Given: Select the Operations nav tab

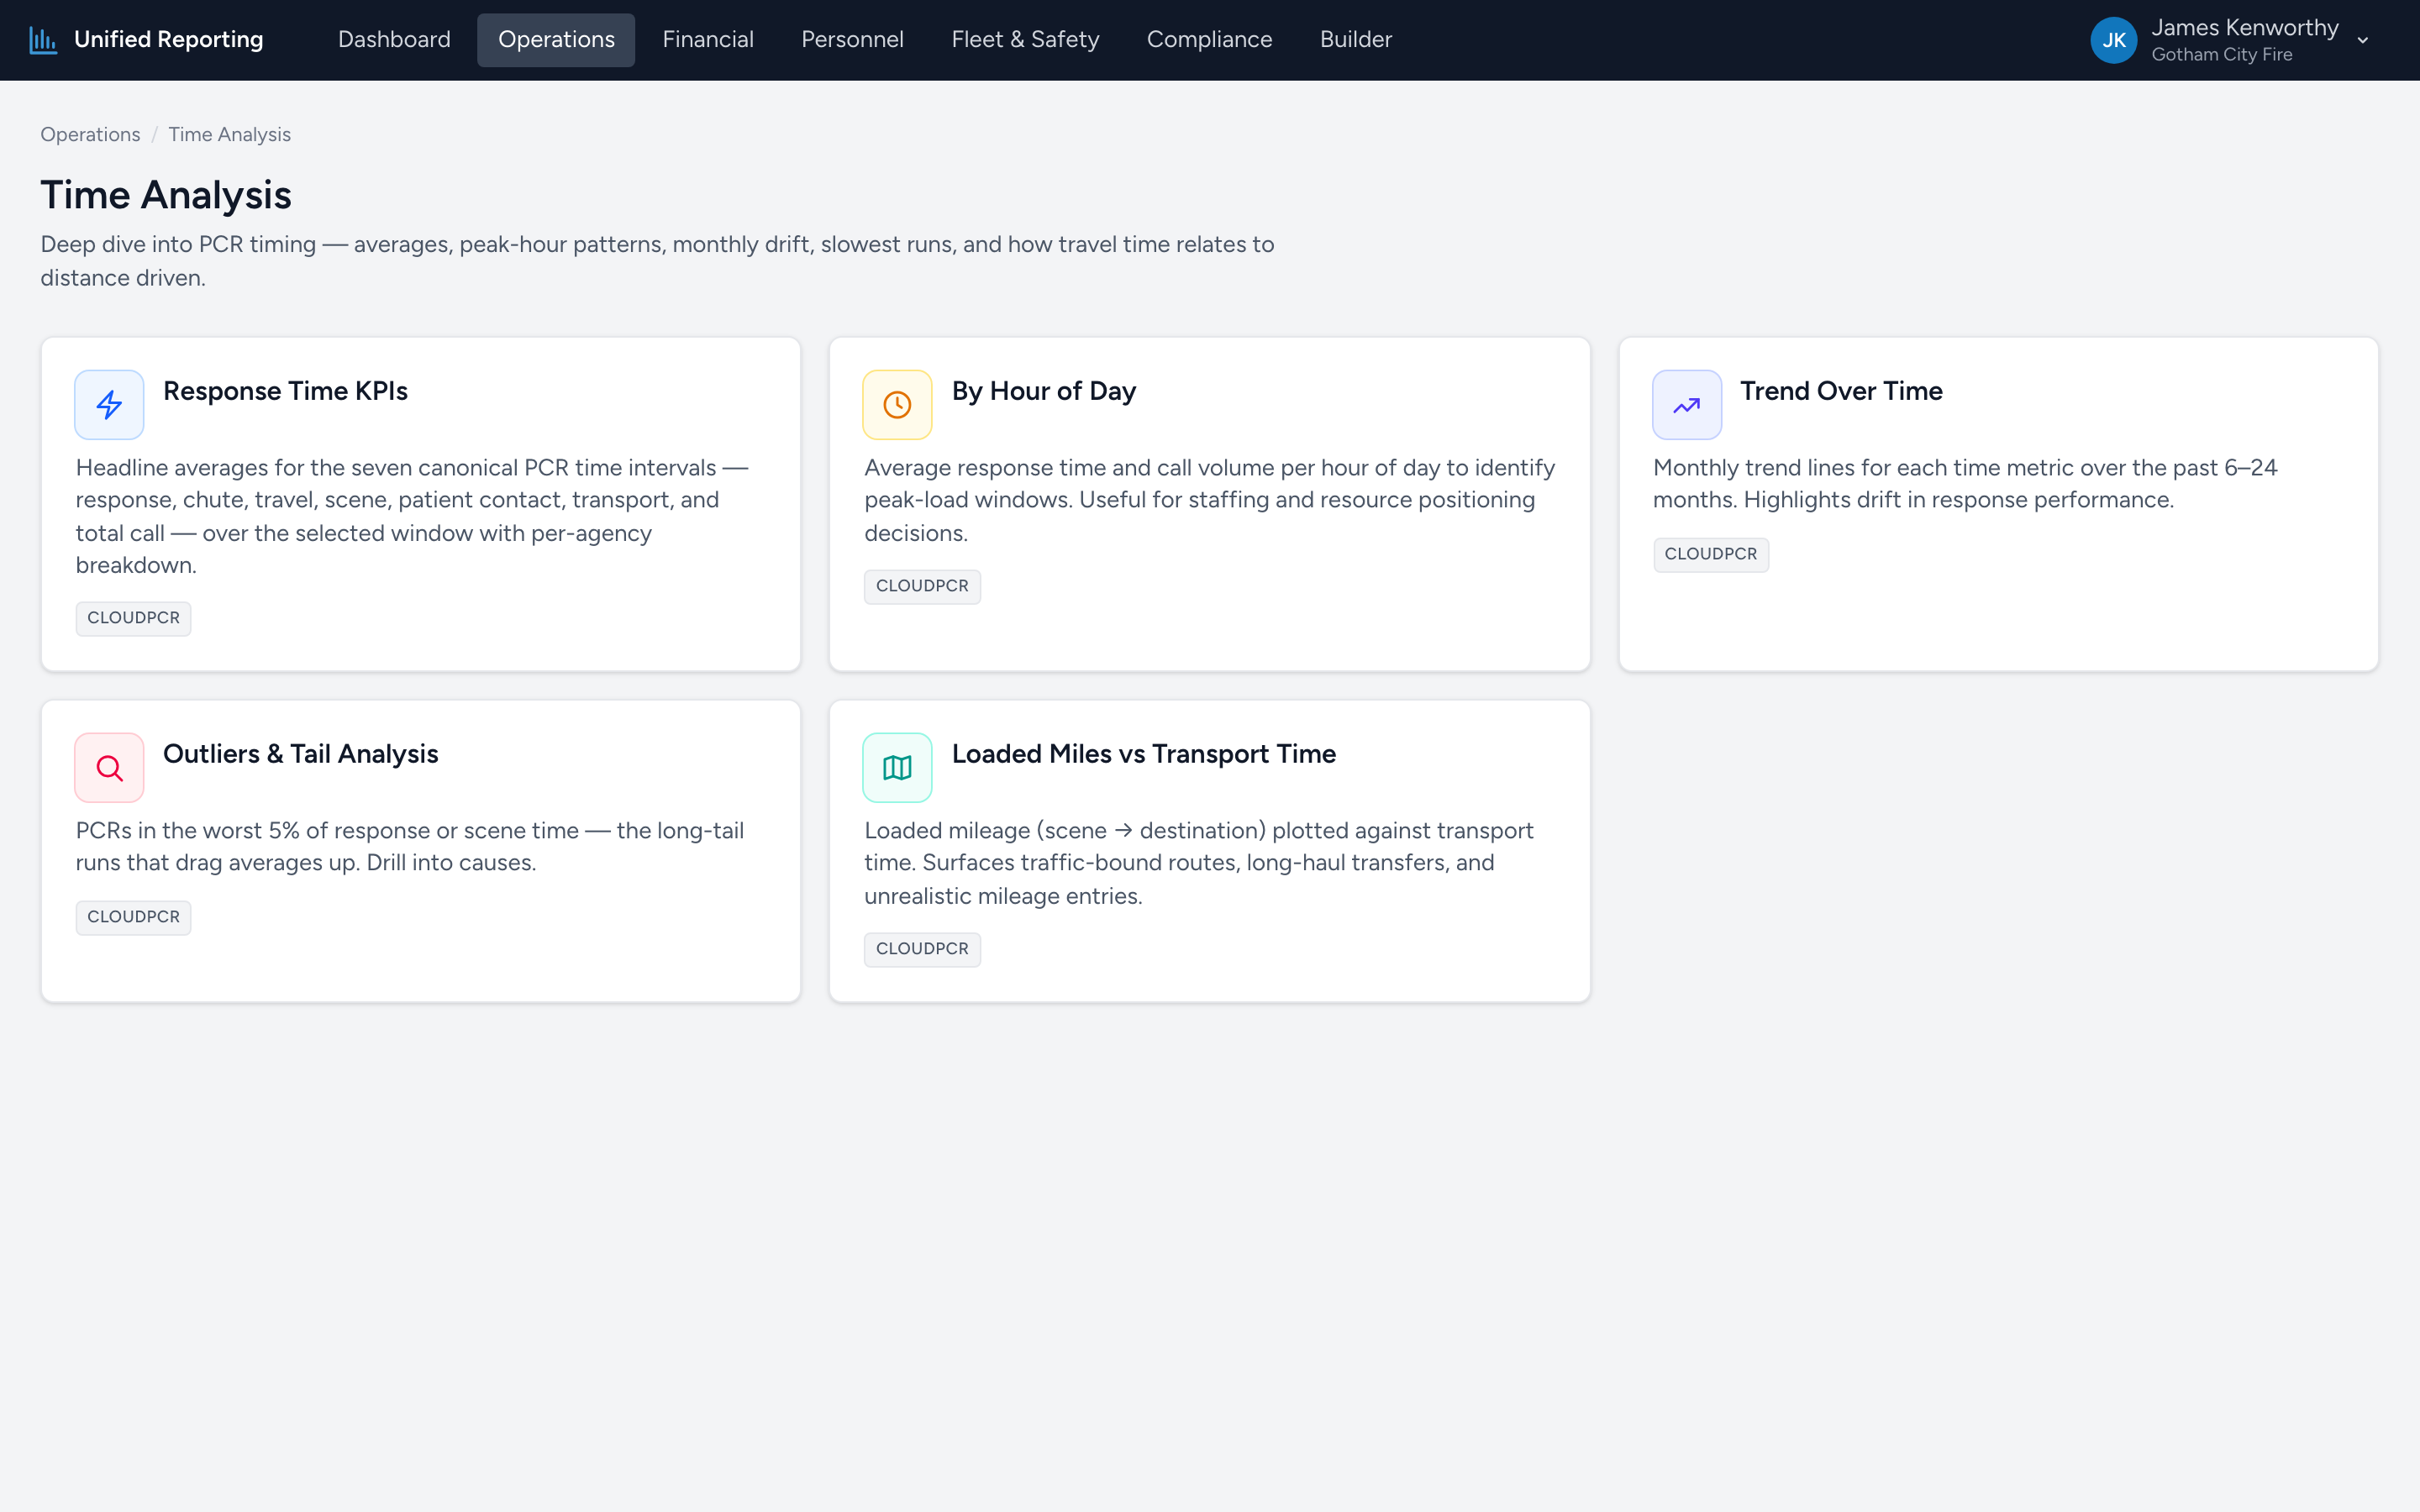Looking at the screenshot, I should (x=556, y=40).
